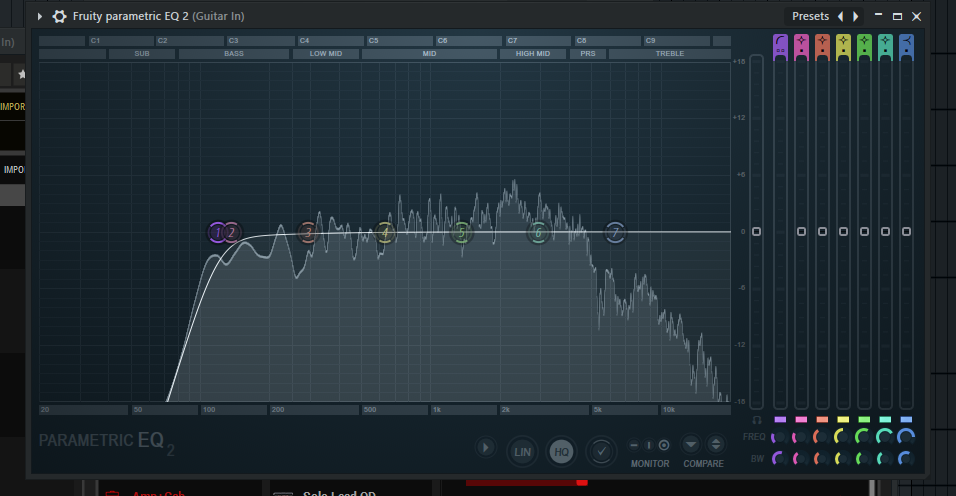Click the pink band 2 type icon

(801, 44)
